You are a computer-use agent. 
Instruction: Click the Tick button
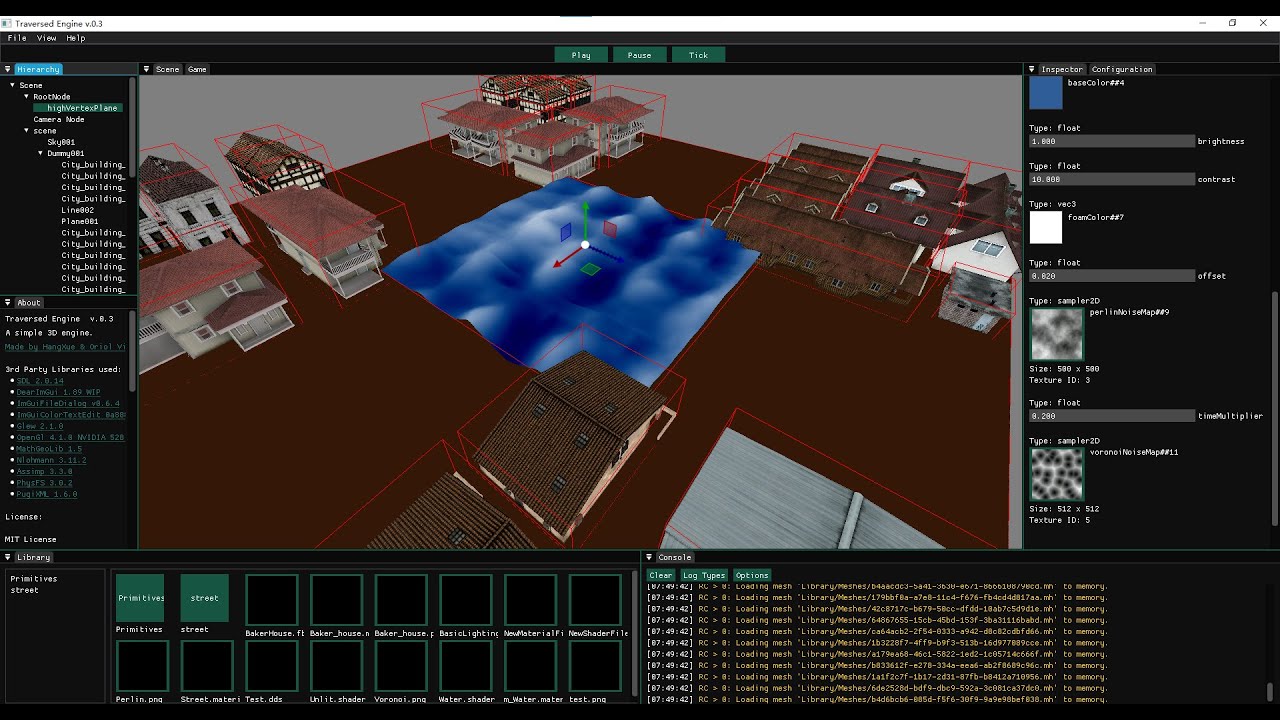pyautogui.click(x=698, y=55)
